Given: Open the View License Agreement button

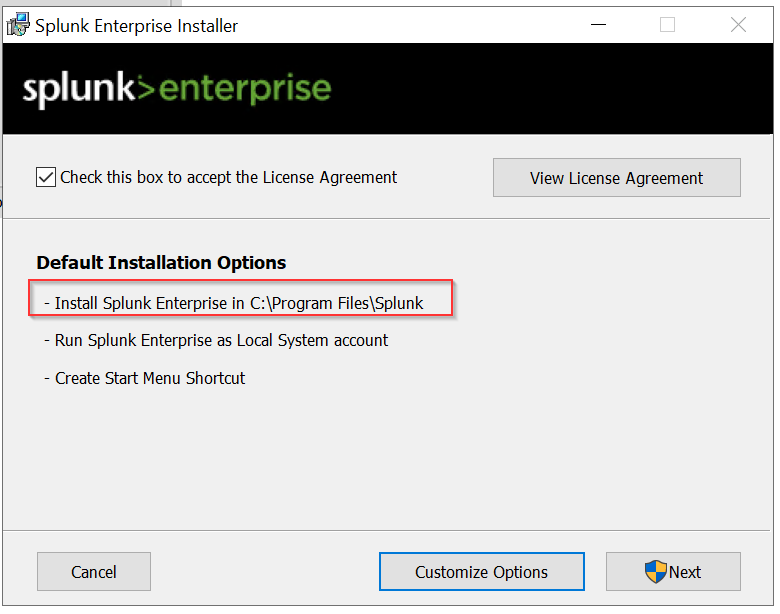Looking at the screenshot, I should [616, 178].
